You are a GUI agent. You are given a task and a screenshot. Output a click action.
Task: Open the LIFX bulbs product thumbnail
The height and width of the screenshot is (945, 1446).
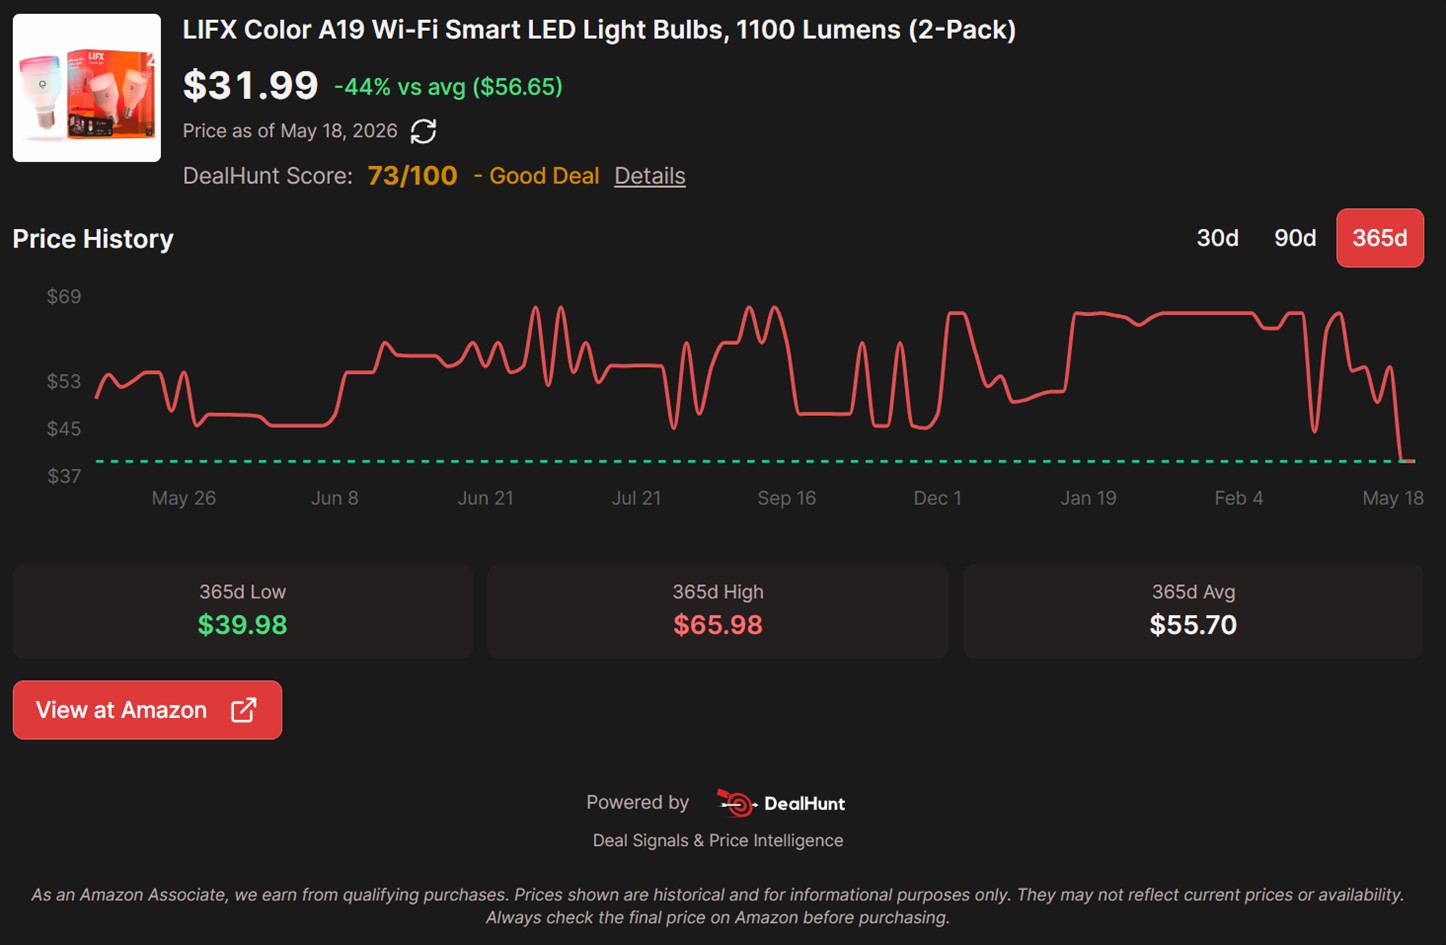point(87,88)
